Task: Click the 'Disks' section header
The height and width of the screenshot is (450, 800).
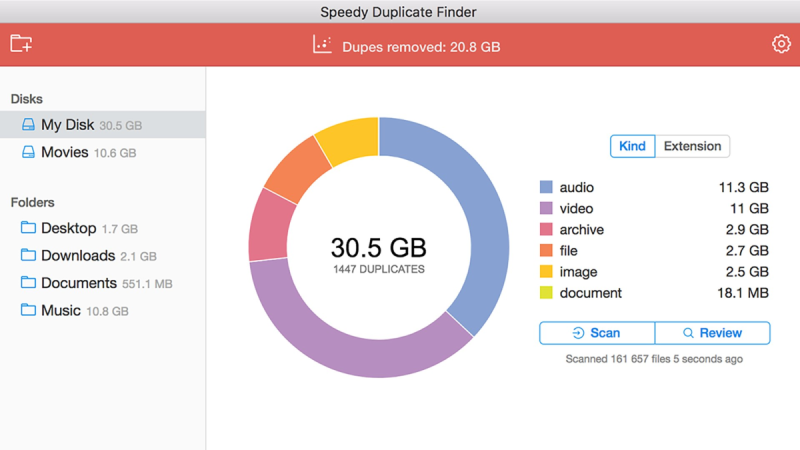Action: (x=27, y=99)
